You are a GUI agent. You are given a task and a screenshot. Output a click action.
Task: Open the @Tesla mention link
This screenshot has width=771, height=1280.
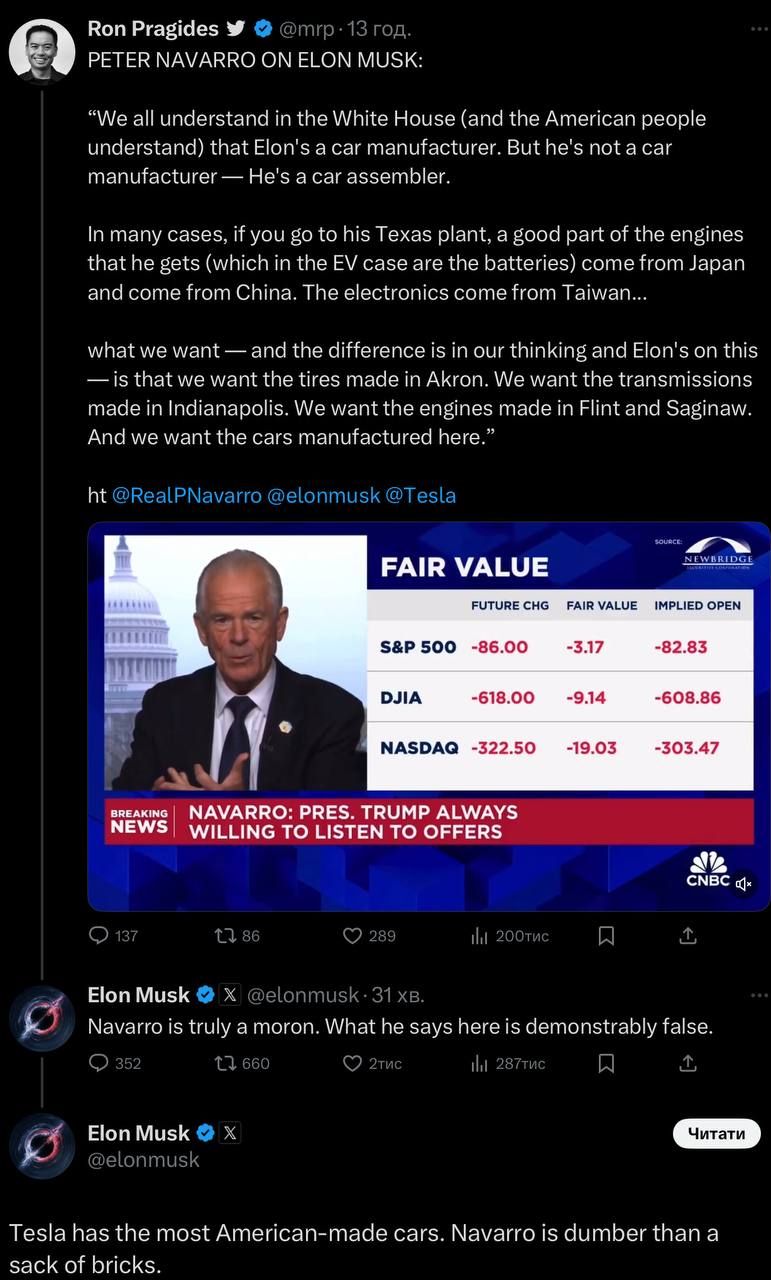tap(420, 495)
